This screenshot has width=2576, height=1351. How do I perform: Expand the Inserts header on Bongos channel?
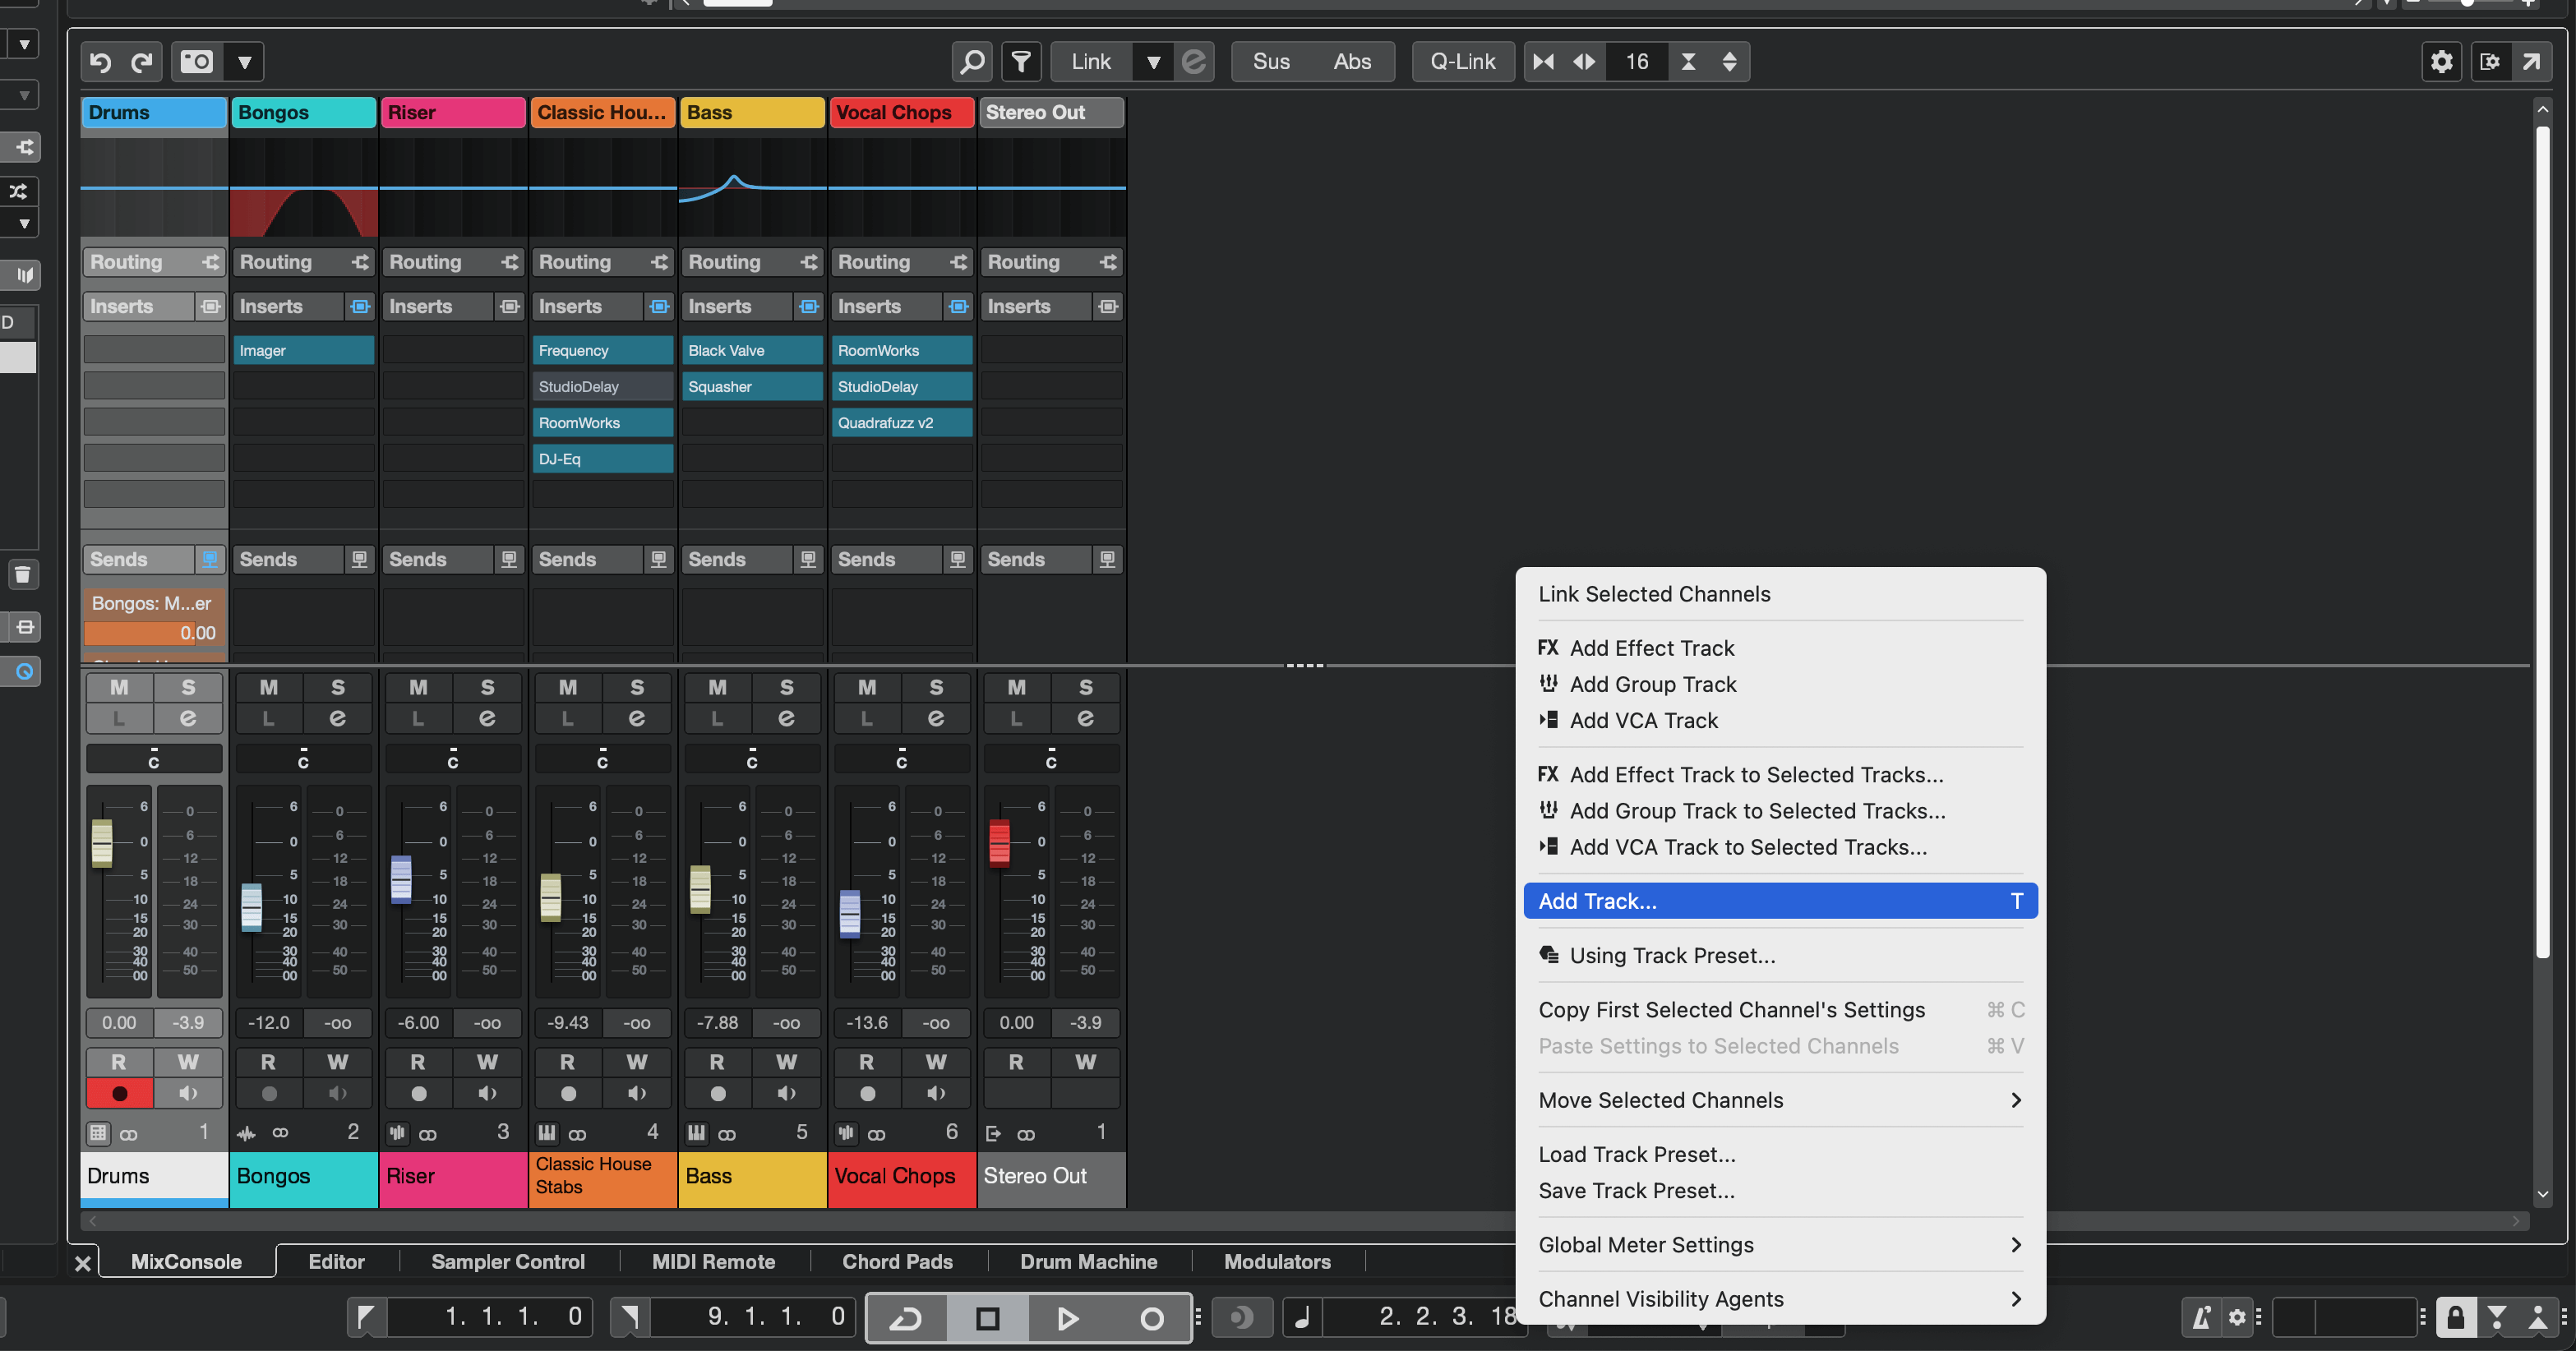pos(290,307)
